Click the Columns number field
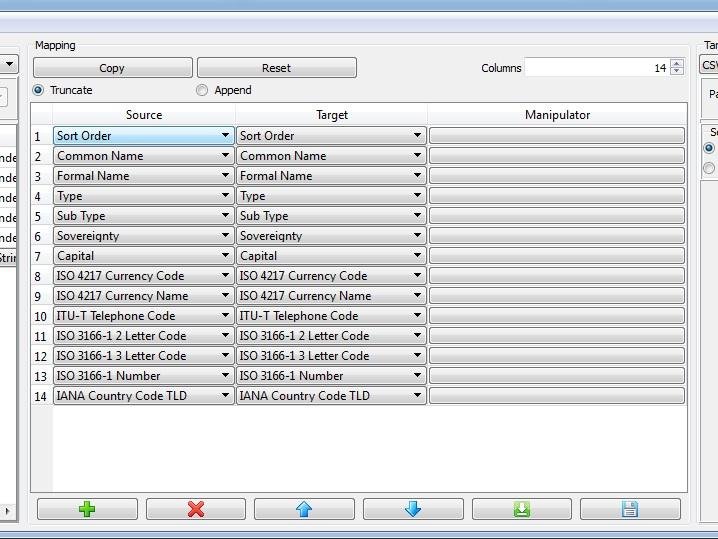Screen dimensions: 718x539 pyautogui.click(x=597, y=68)
